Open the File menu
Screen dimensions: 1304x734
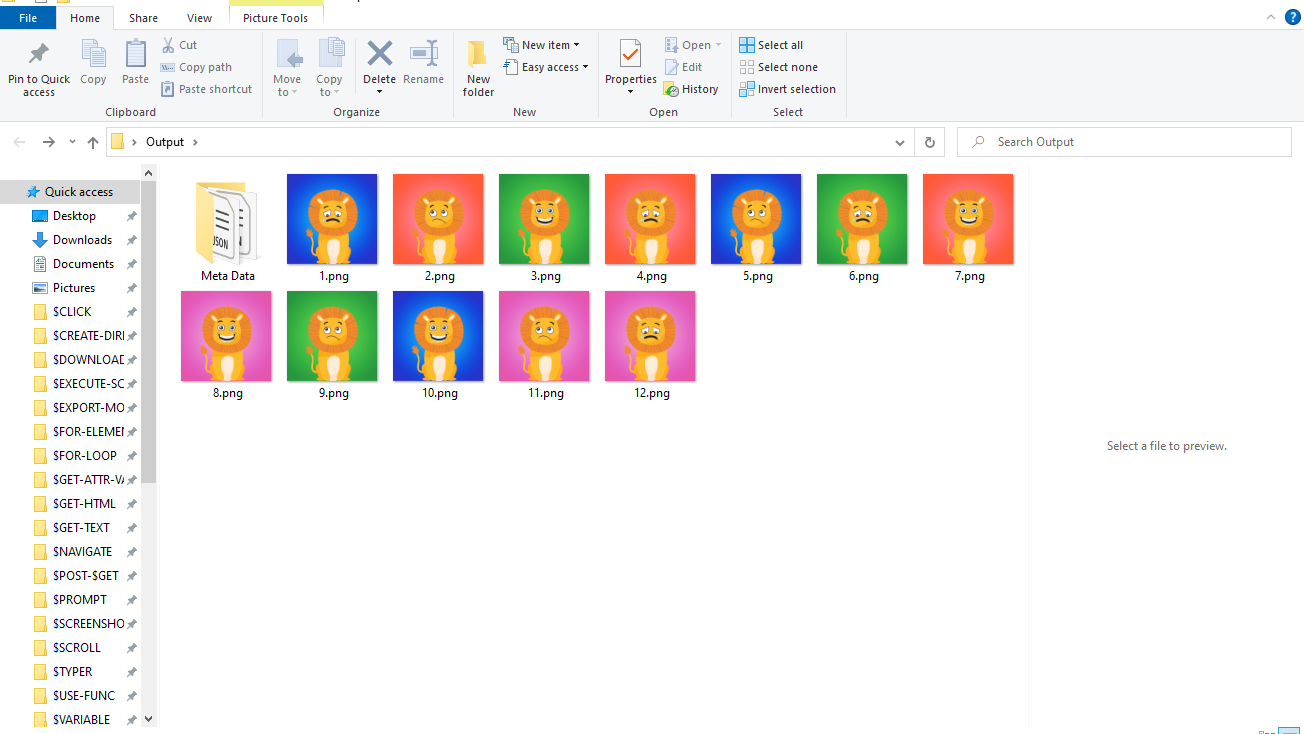click(28, 18)
